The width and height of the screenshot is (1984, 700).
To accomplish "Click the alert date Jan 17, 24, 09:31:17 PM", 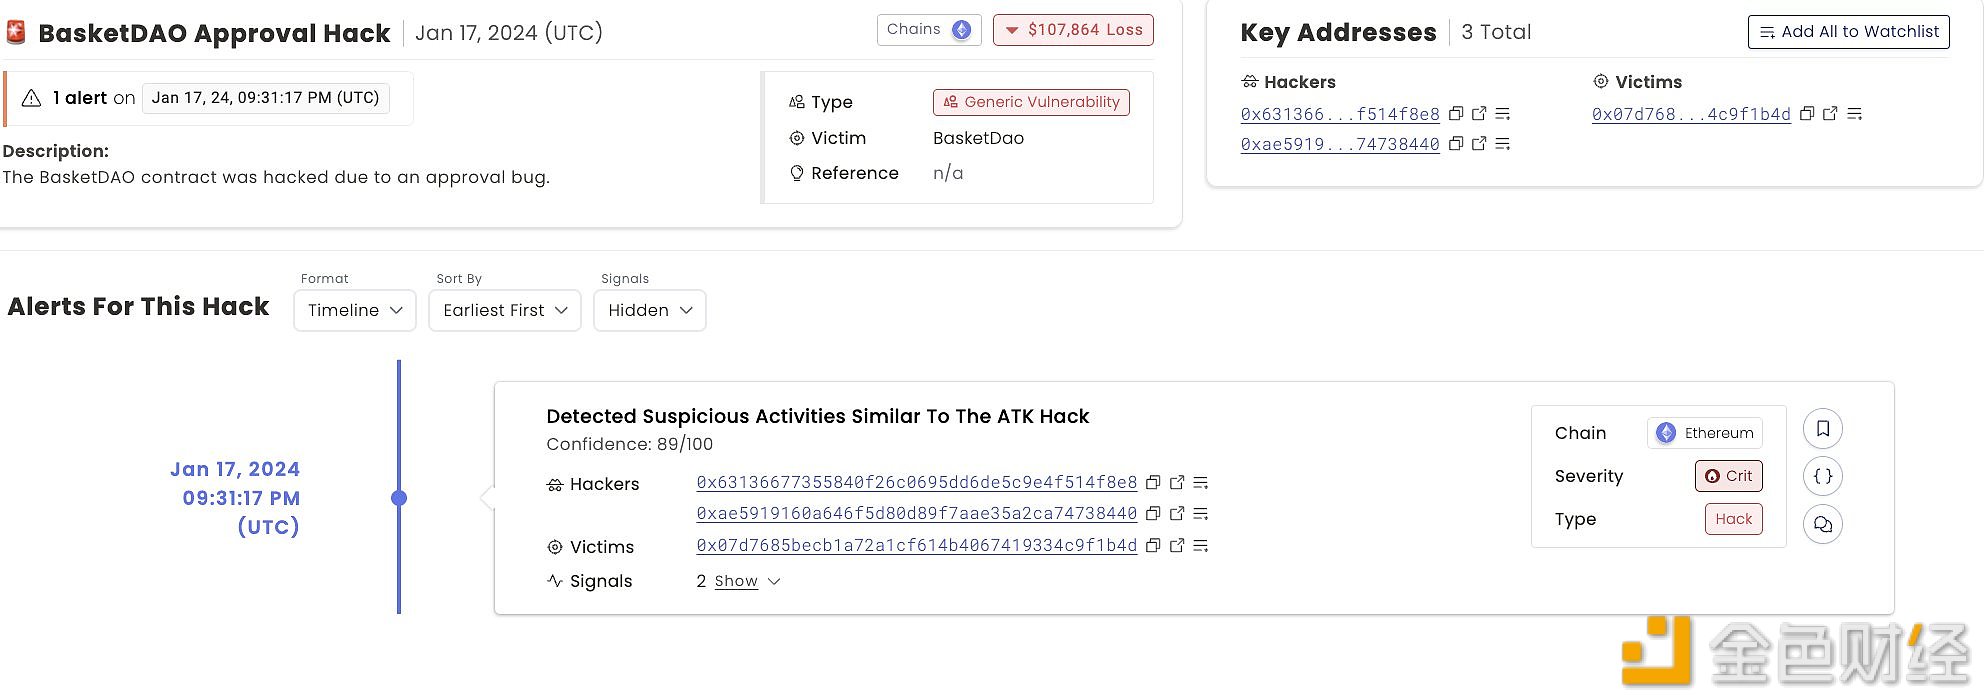I will [266, 98].
